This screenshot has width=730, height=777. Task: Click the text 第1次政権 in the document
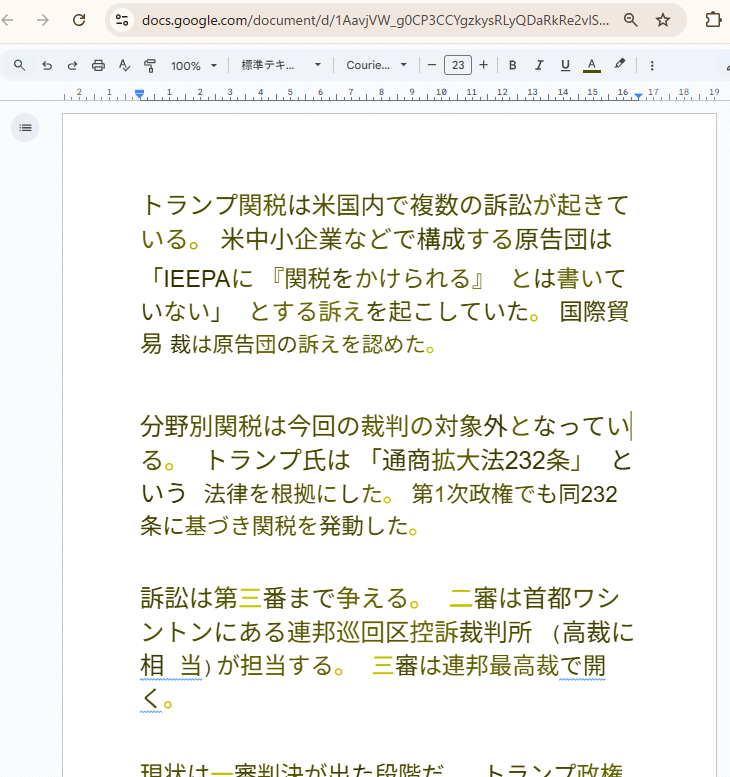coord(463,495)
